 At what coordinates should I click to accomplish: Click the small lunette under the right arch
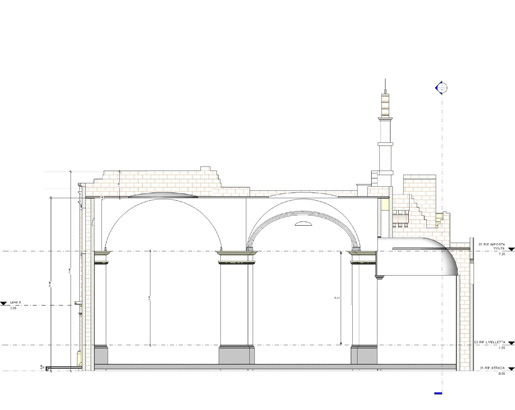[x=303, y=224]
